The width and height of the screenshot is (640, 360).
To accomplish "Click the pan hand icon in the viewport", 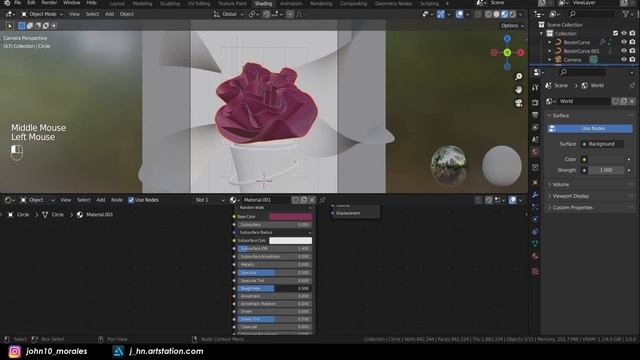I will pyautogui.click(x=518, y=89).
